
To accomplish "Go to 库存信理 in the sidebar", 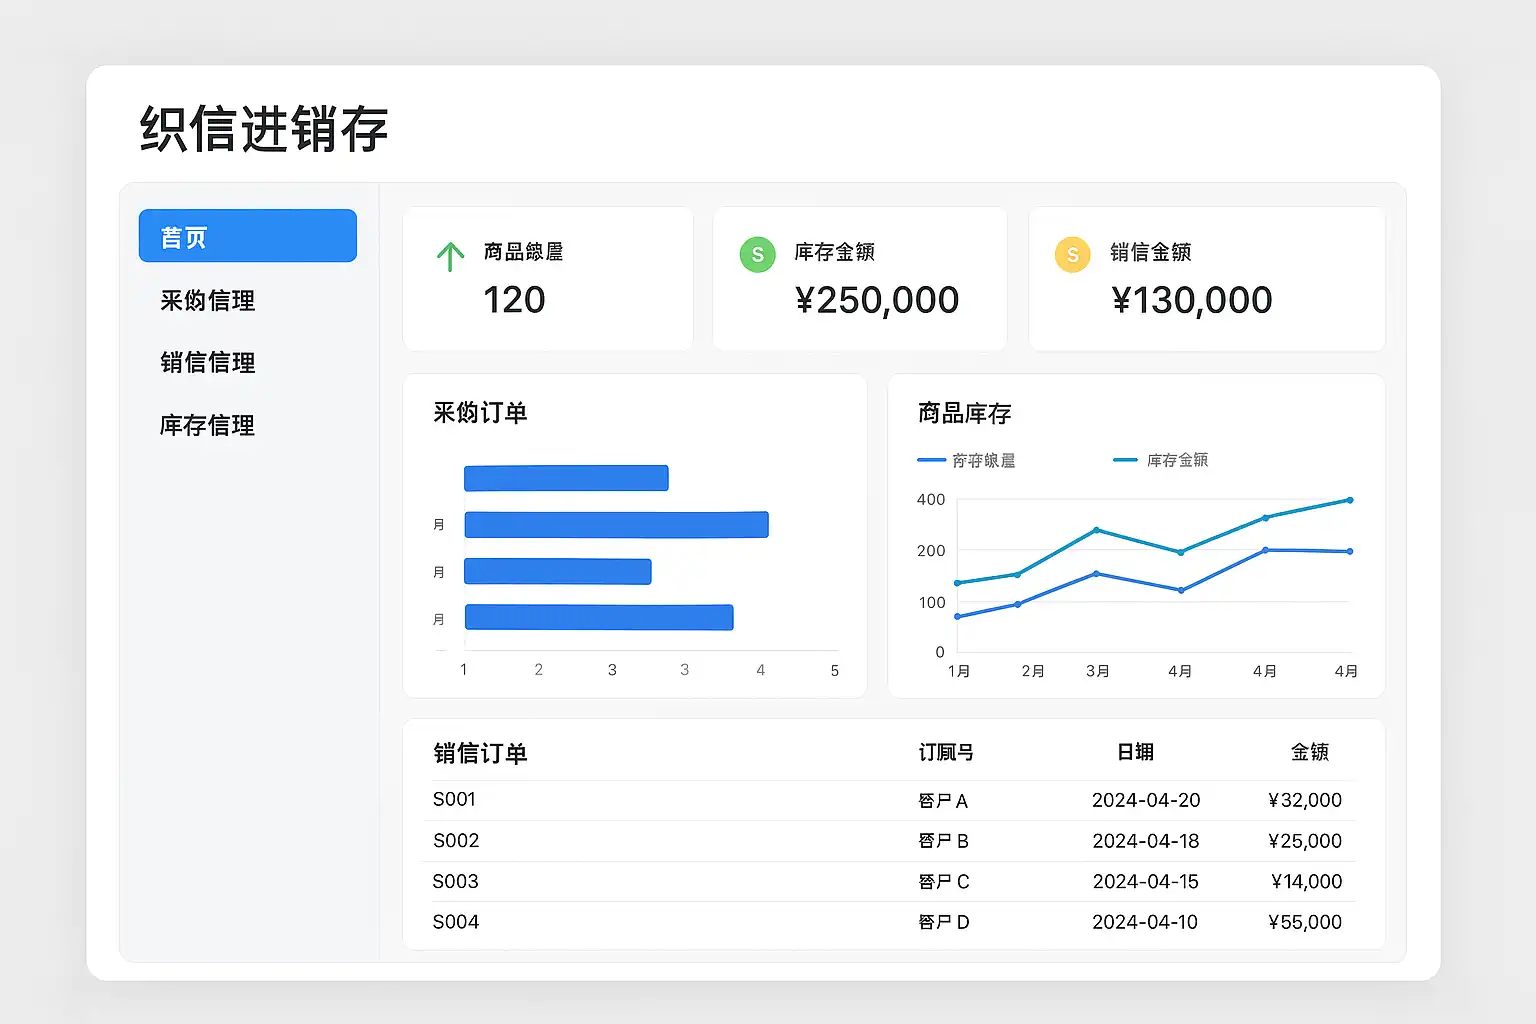I will (207, 425).
